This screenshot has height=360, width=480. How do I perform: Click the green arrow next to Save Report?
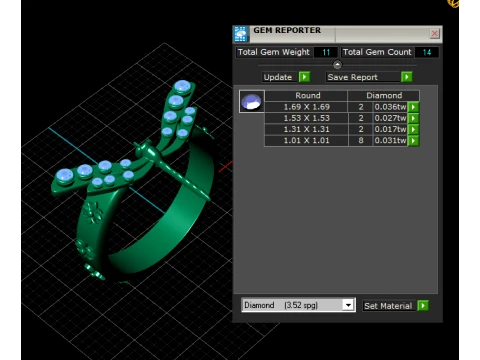click(x=407, y=77)
